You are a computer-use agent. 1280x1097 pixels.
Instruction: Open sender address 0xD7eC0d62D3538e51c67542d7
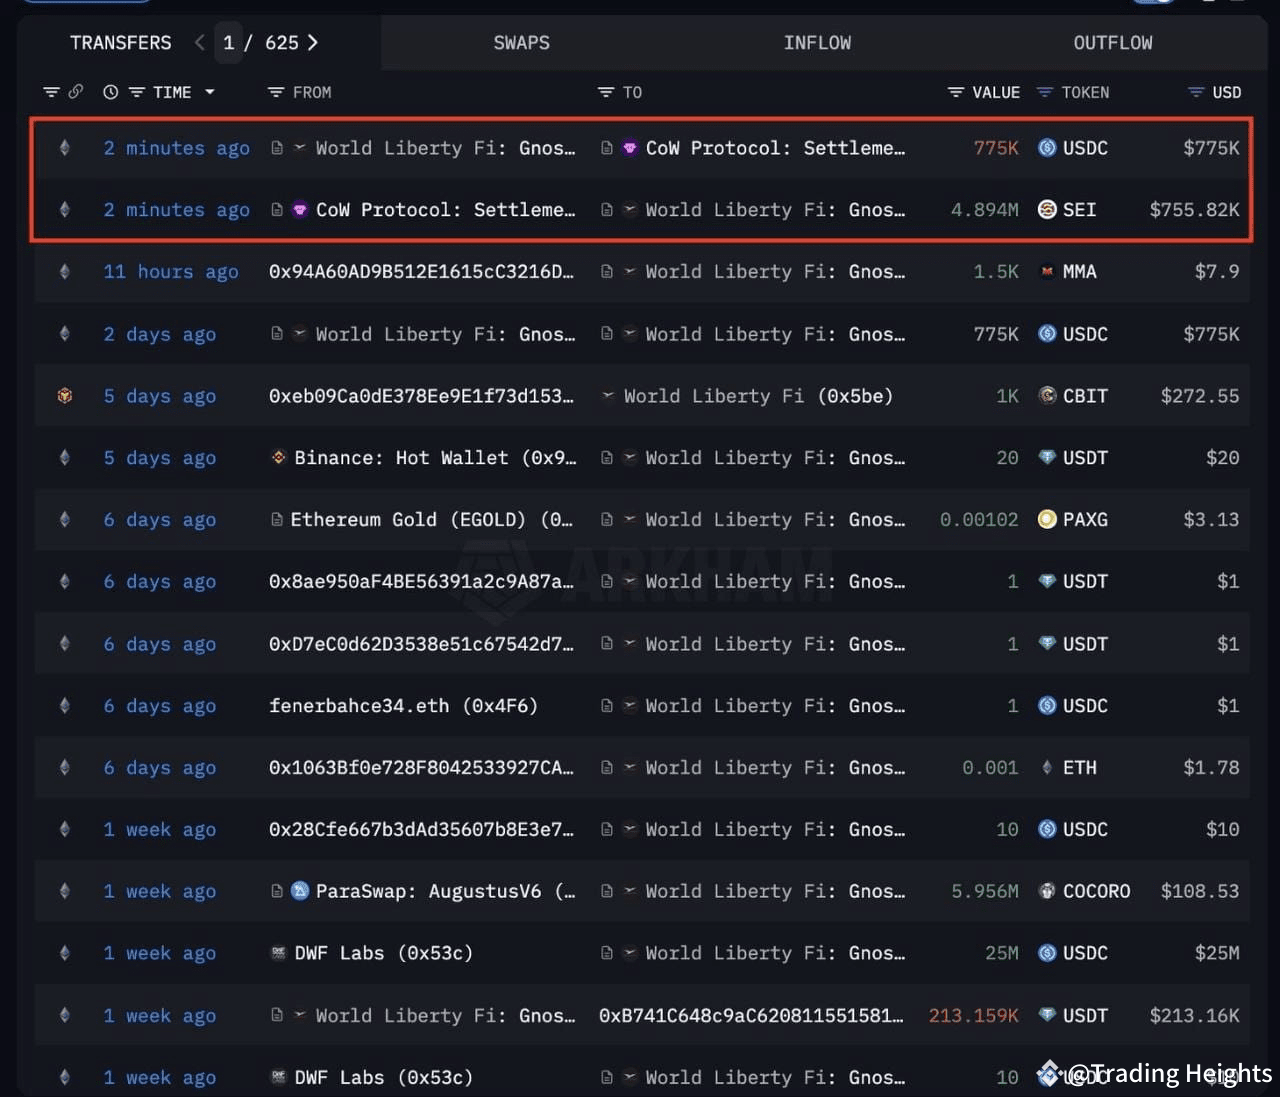pos(421,644)
